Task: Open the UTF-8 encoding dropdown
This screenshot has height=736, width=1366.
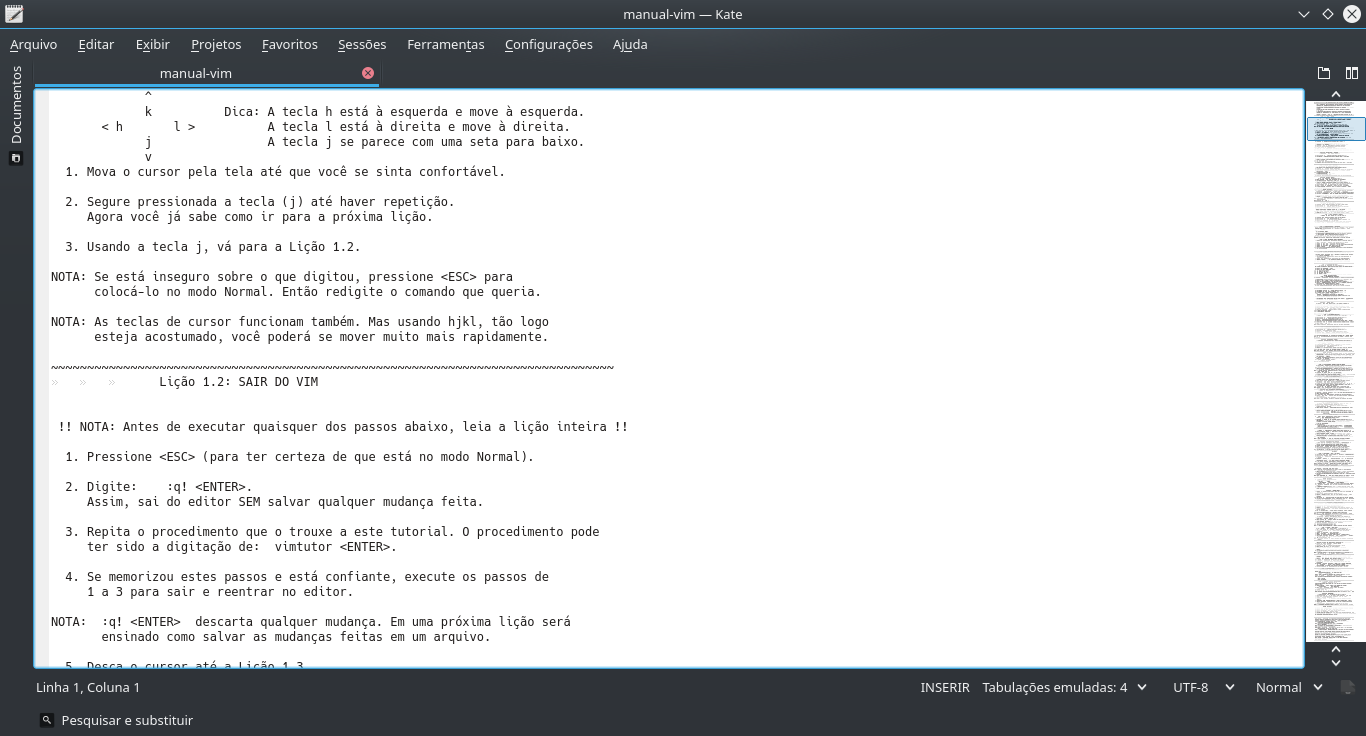Action: (1204, 687)
